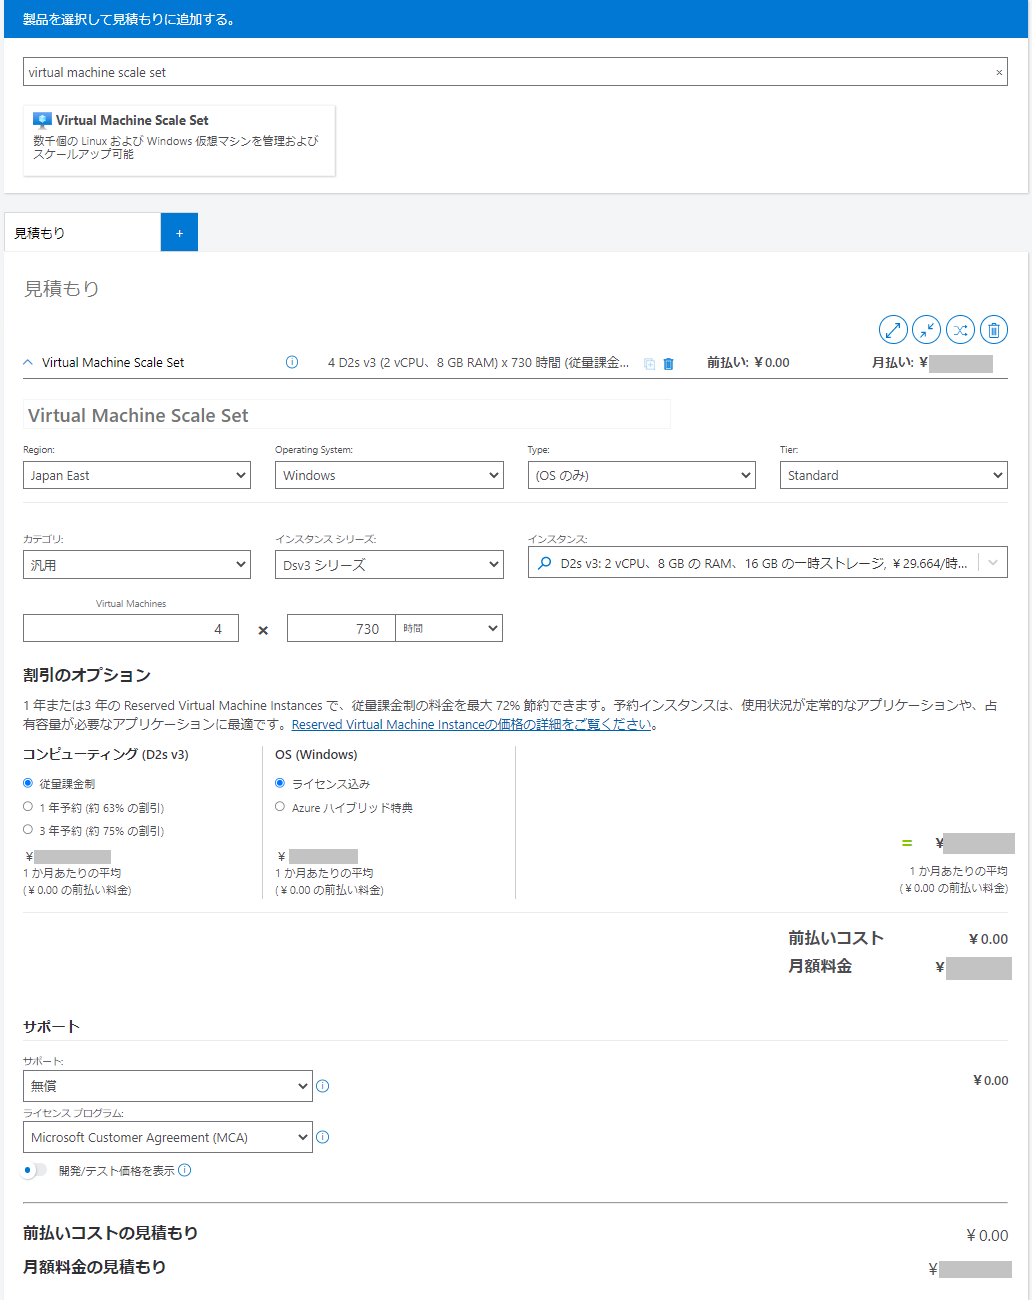Click the Virtual Machine Scale Set name field

[x=347, y=415]
